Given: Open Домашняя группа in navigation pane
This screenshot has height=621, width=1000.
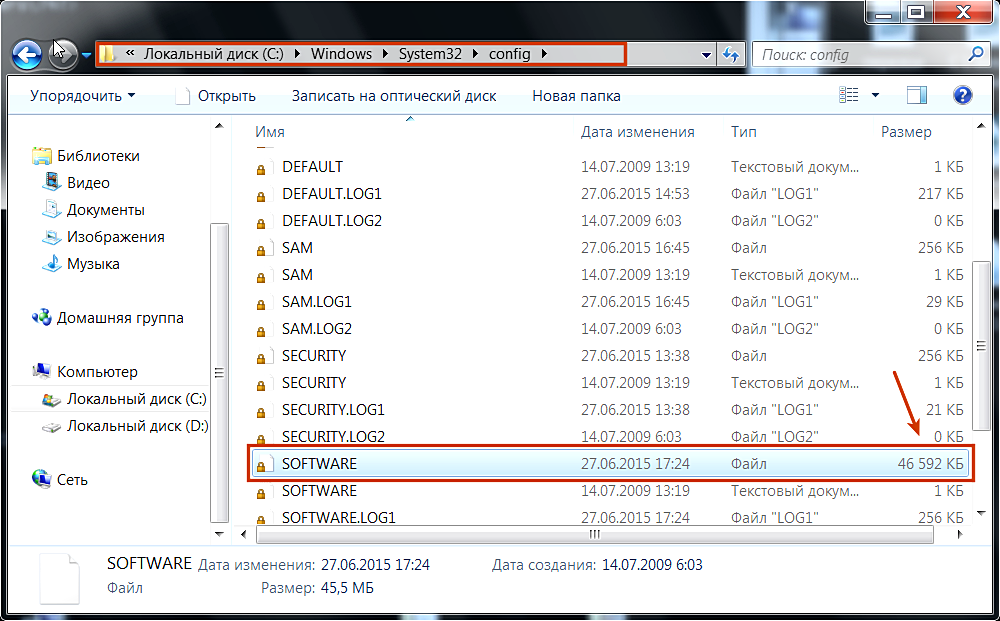Looking at the screenshot, I should 120,318.
